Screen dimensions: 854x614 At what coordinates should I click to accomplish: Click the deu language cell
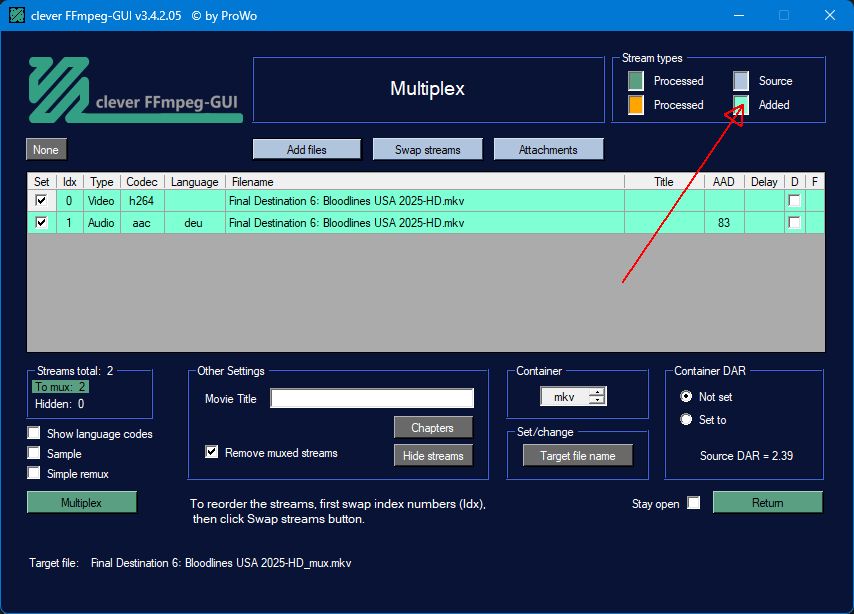point(194,222)
